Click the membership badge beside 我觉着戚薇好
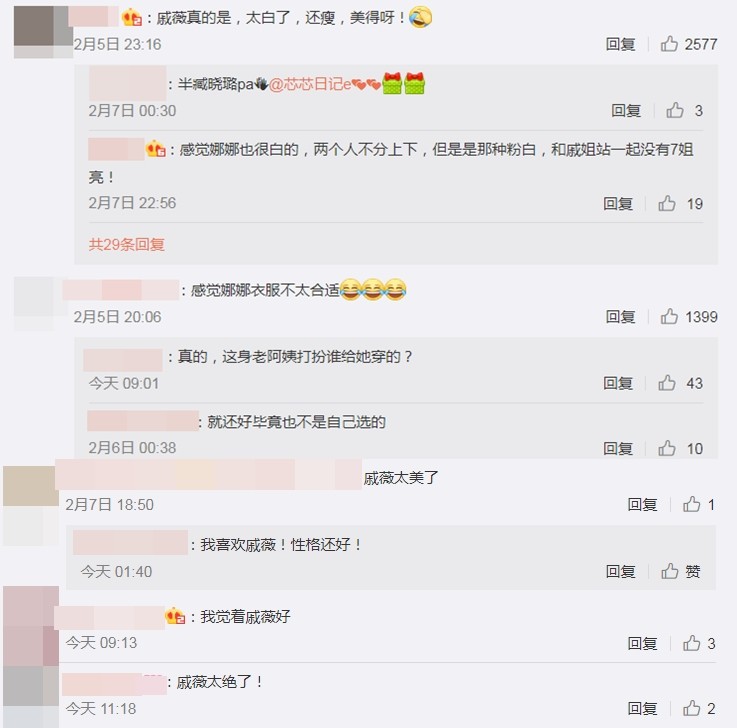The height and width of the screenshot is (728, 737). point(175,616)
